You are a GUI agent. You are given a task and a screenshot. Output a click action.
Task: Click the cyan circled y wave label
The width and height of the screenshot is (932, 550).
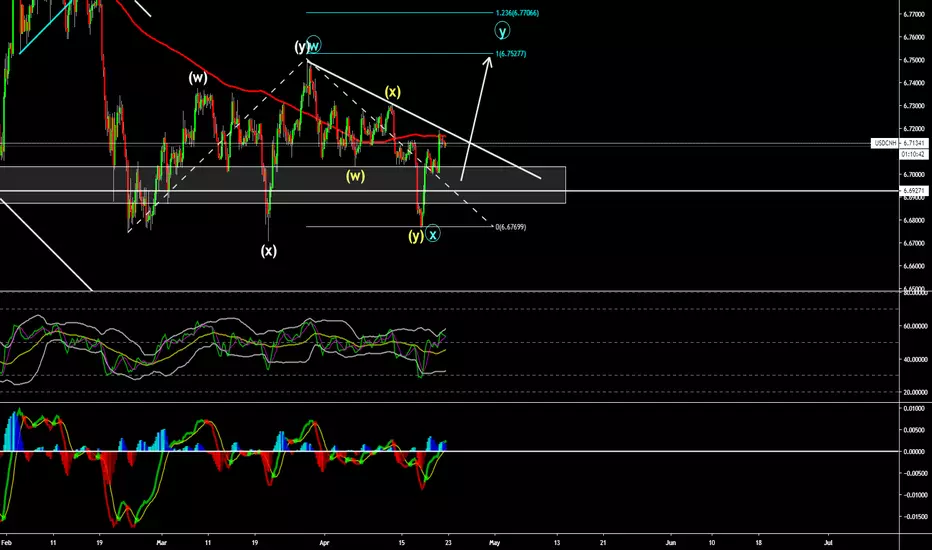tap(502, 30)
